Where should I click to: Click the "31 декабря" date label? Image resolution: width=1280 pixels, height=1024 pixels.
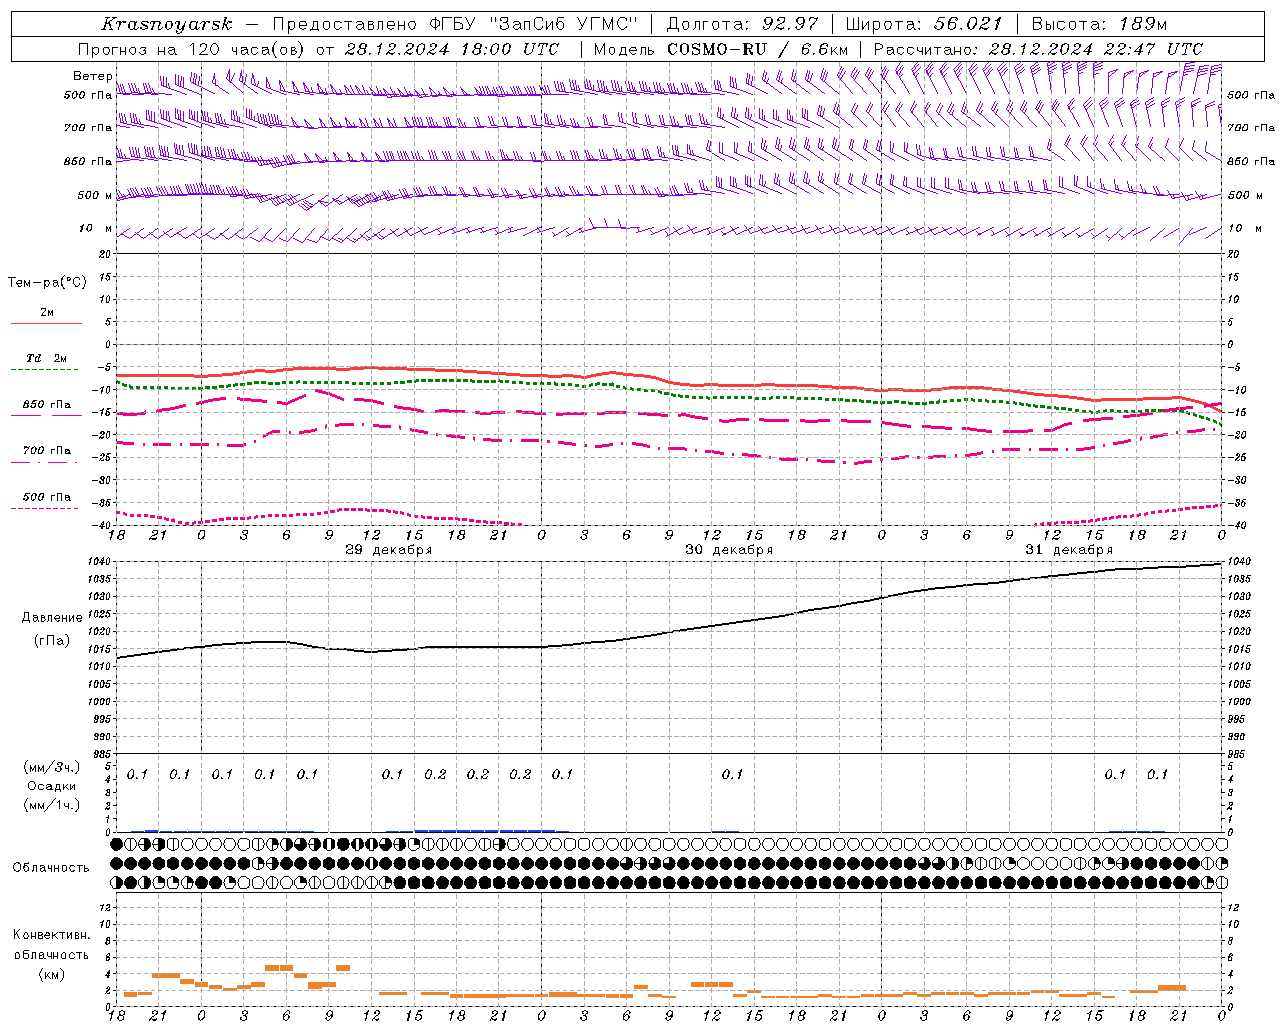pyautogui.click(x=1069, y=550)
